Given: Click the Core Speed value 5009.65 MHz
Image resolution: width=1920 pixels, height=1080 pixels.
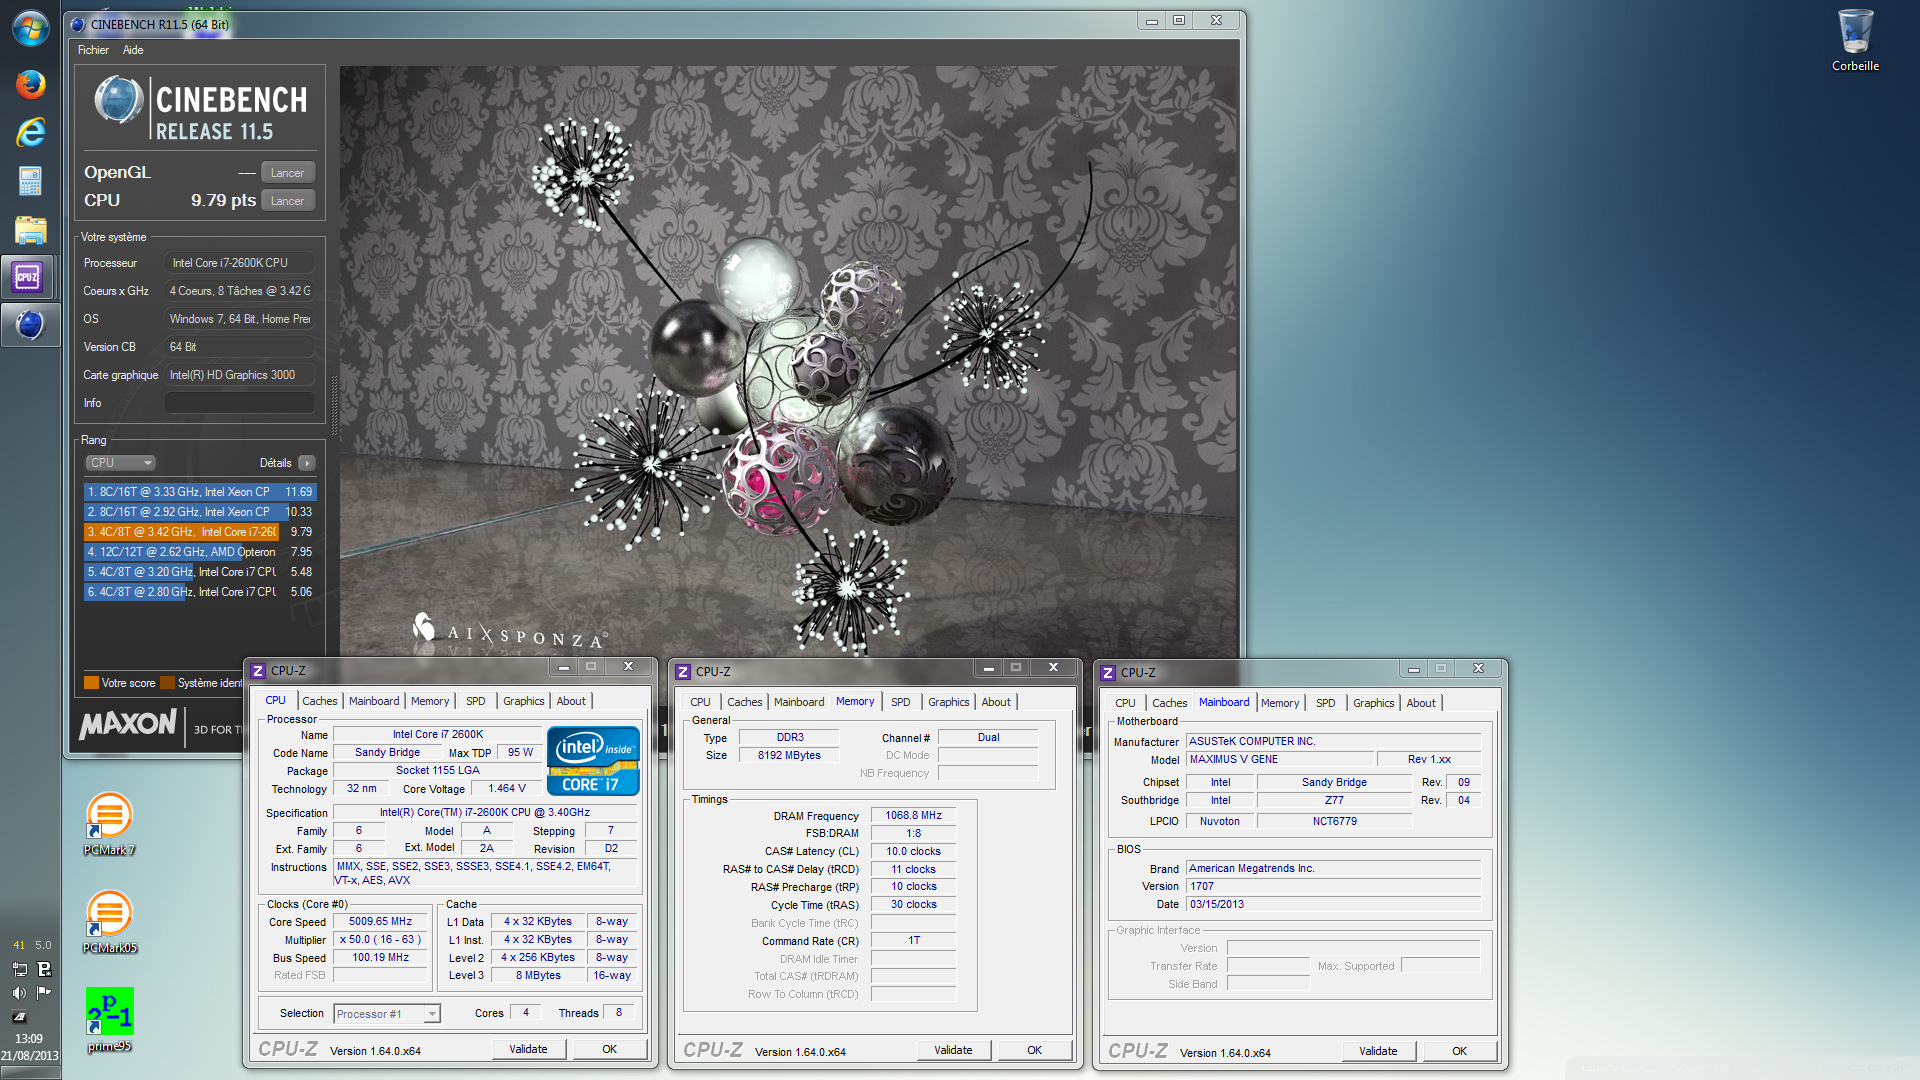Looking at the screenshot, I should tap(380, 922).
